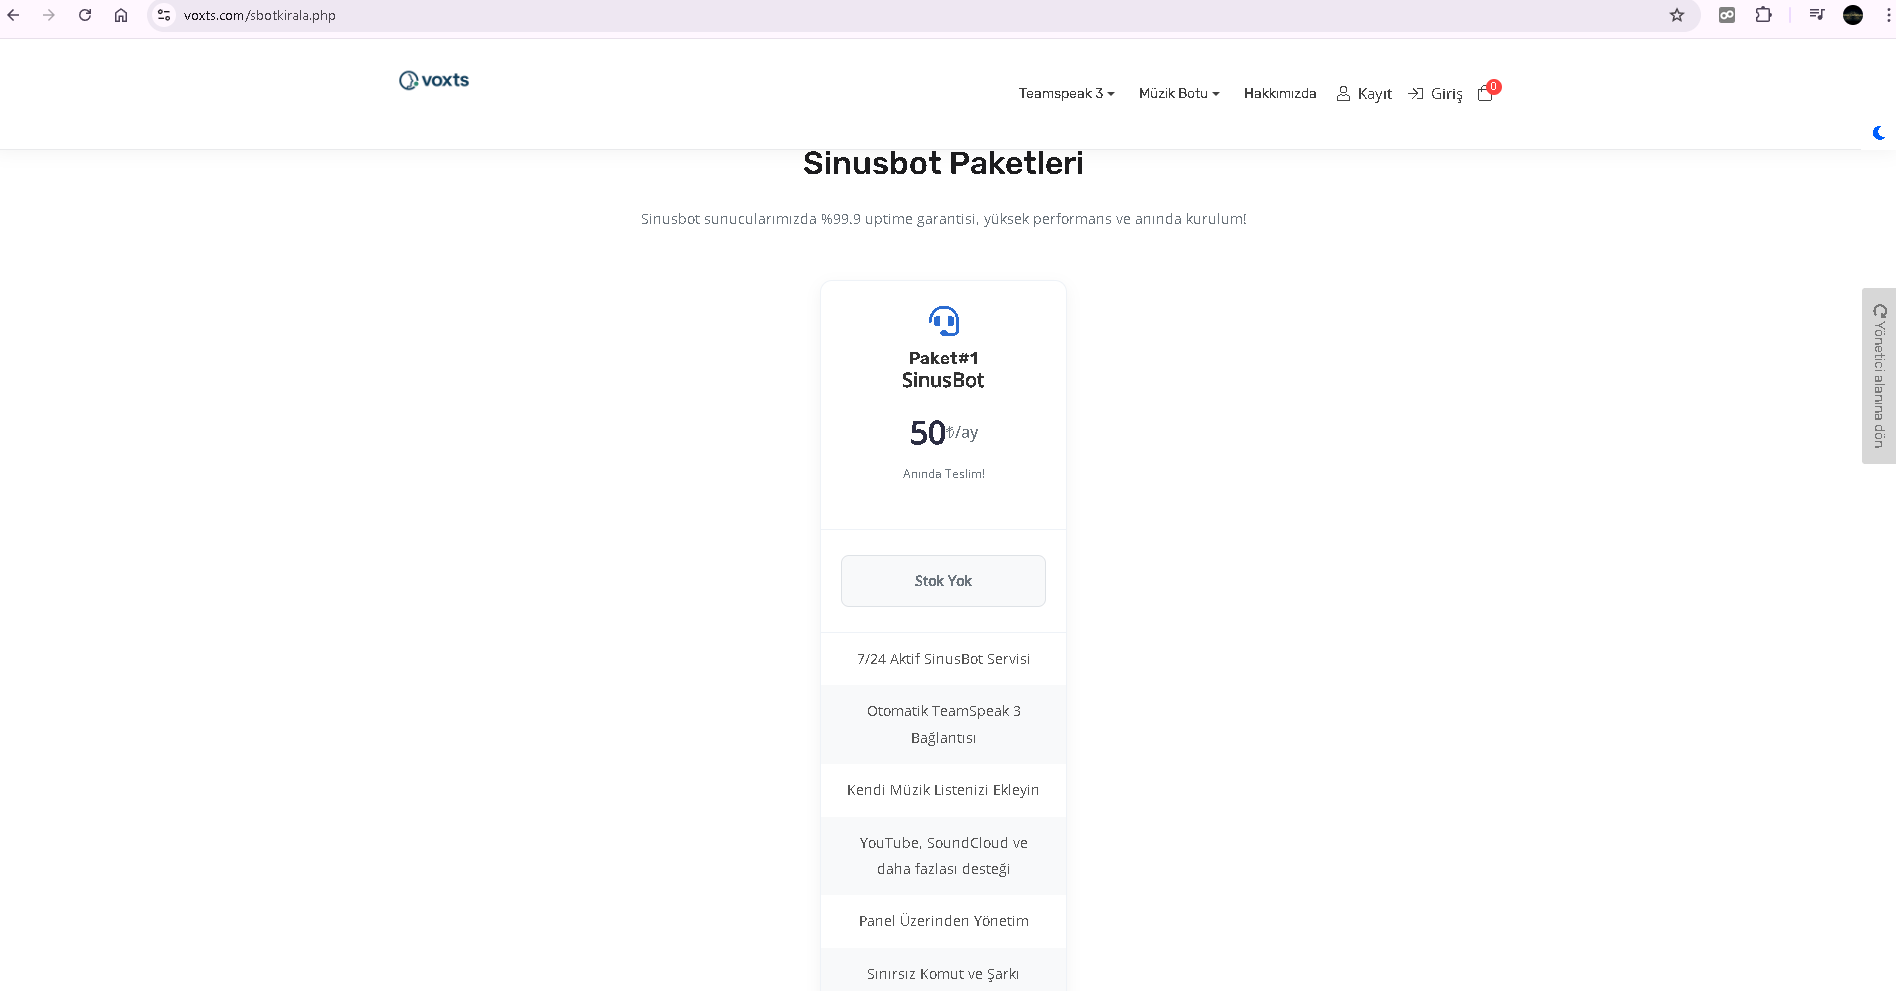The height and width of the screenshot is (991, 1896).
Task: Click the headset icon on Paket#1 card
Action: tap(943, 321)
